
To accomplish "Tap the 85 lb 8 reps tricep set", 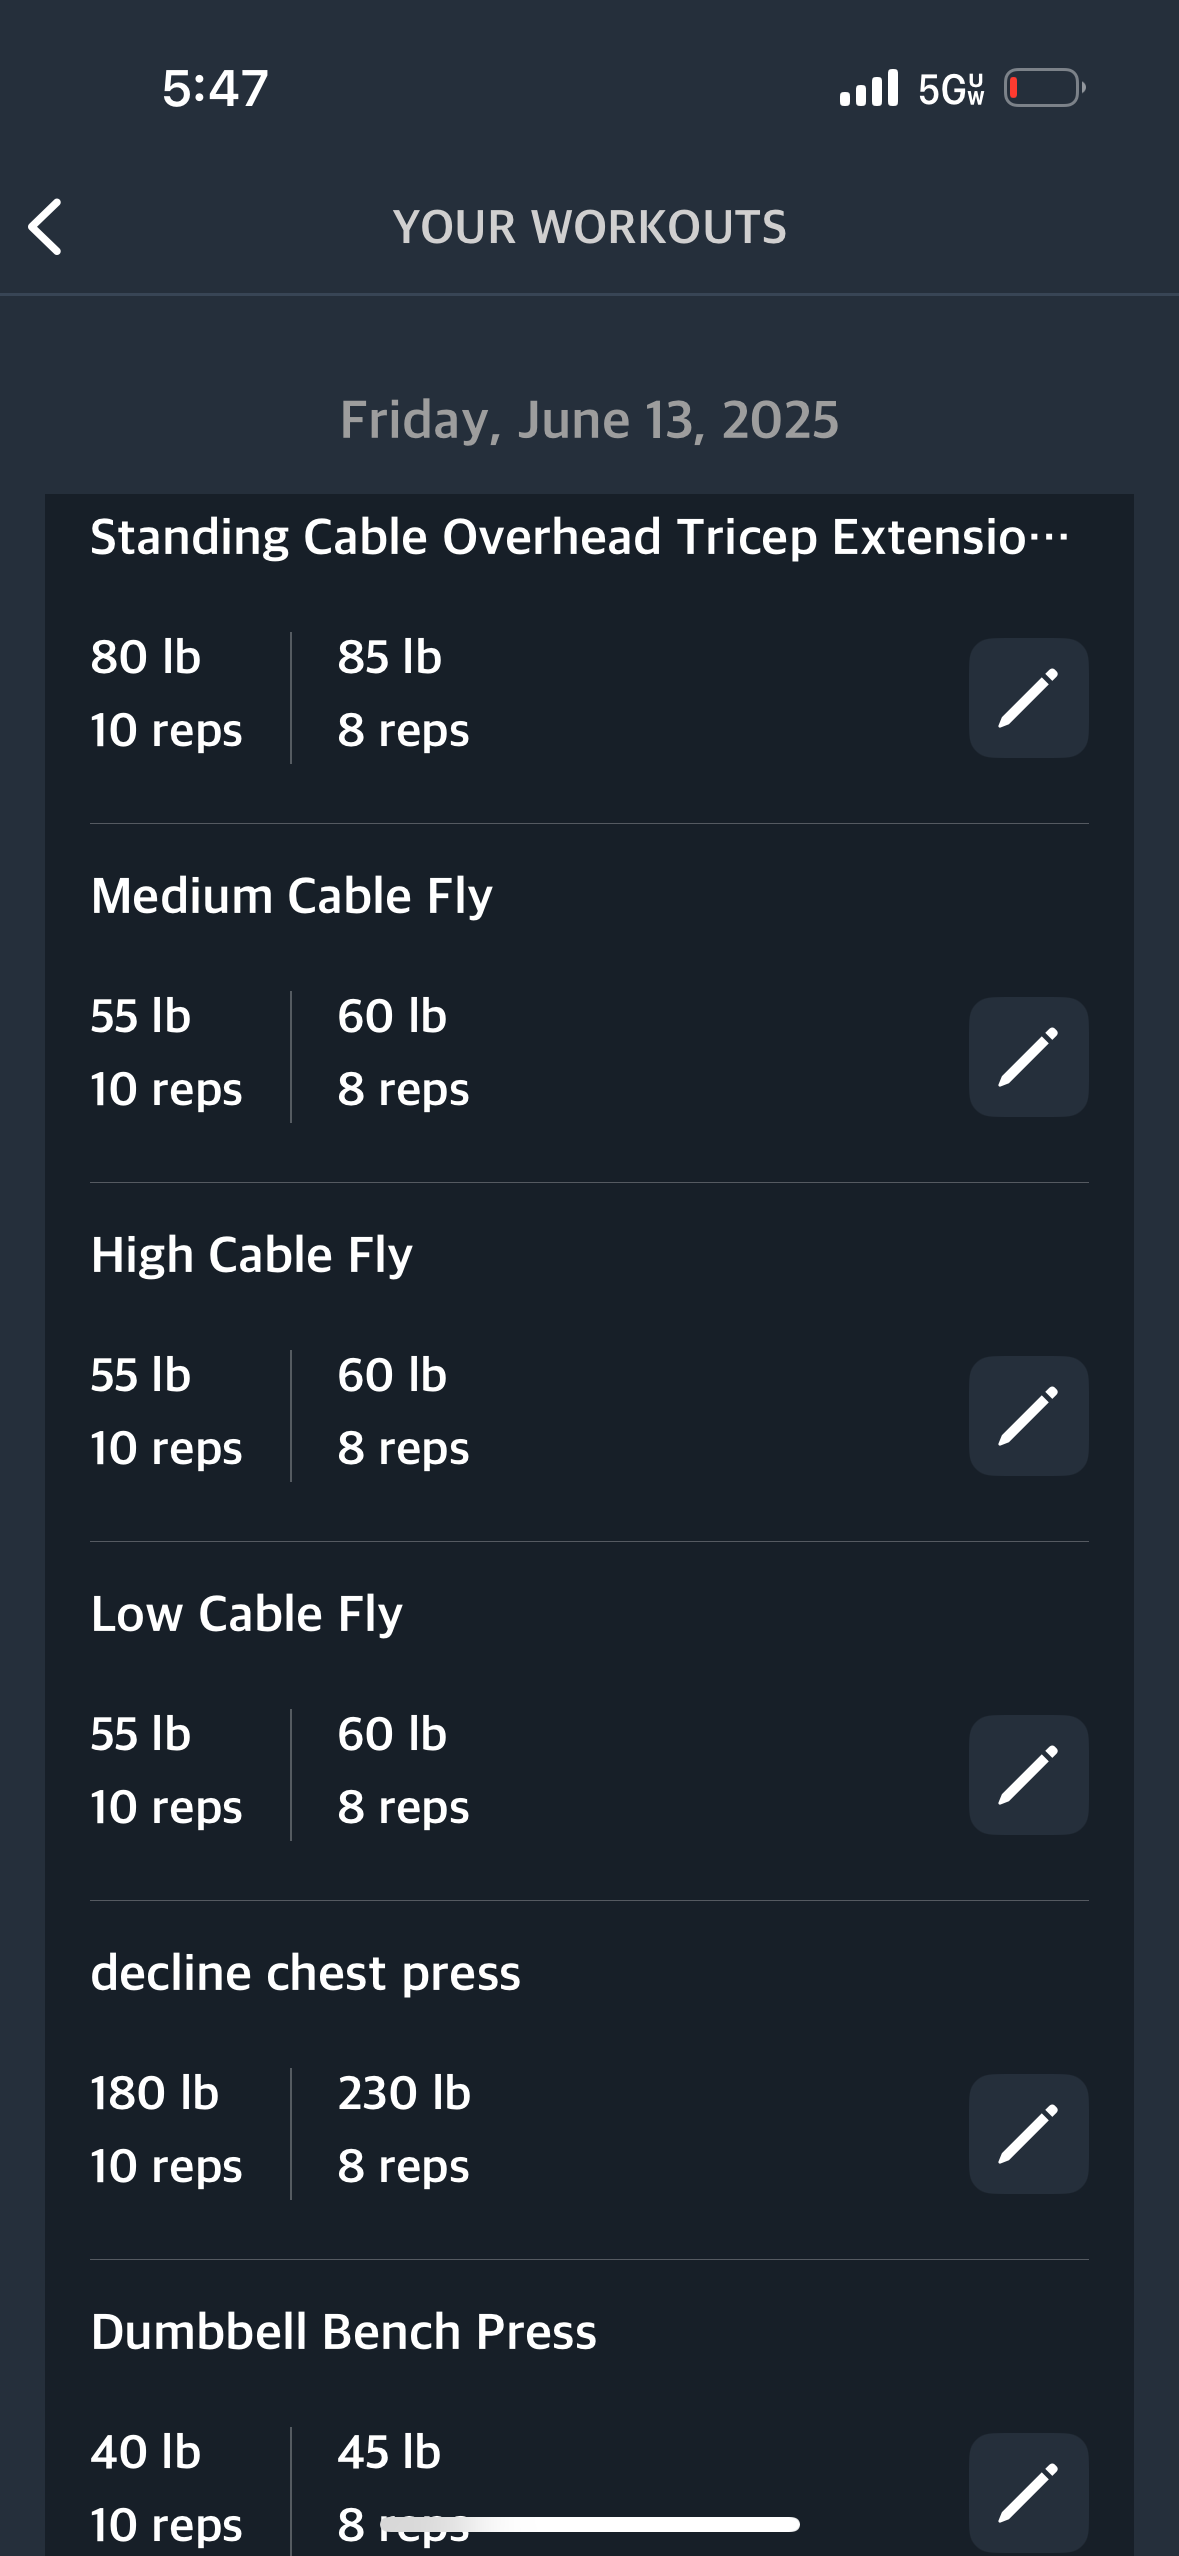I will click(x=404, y=693).
